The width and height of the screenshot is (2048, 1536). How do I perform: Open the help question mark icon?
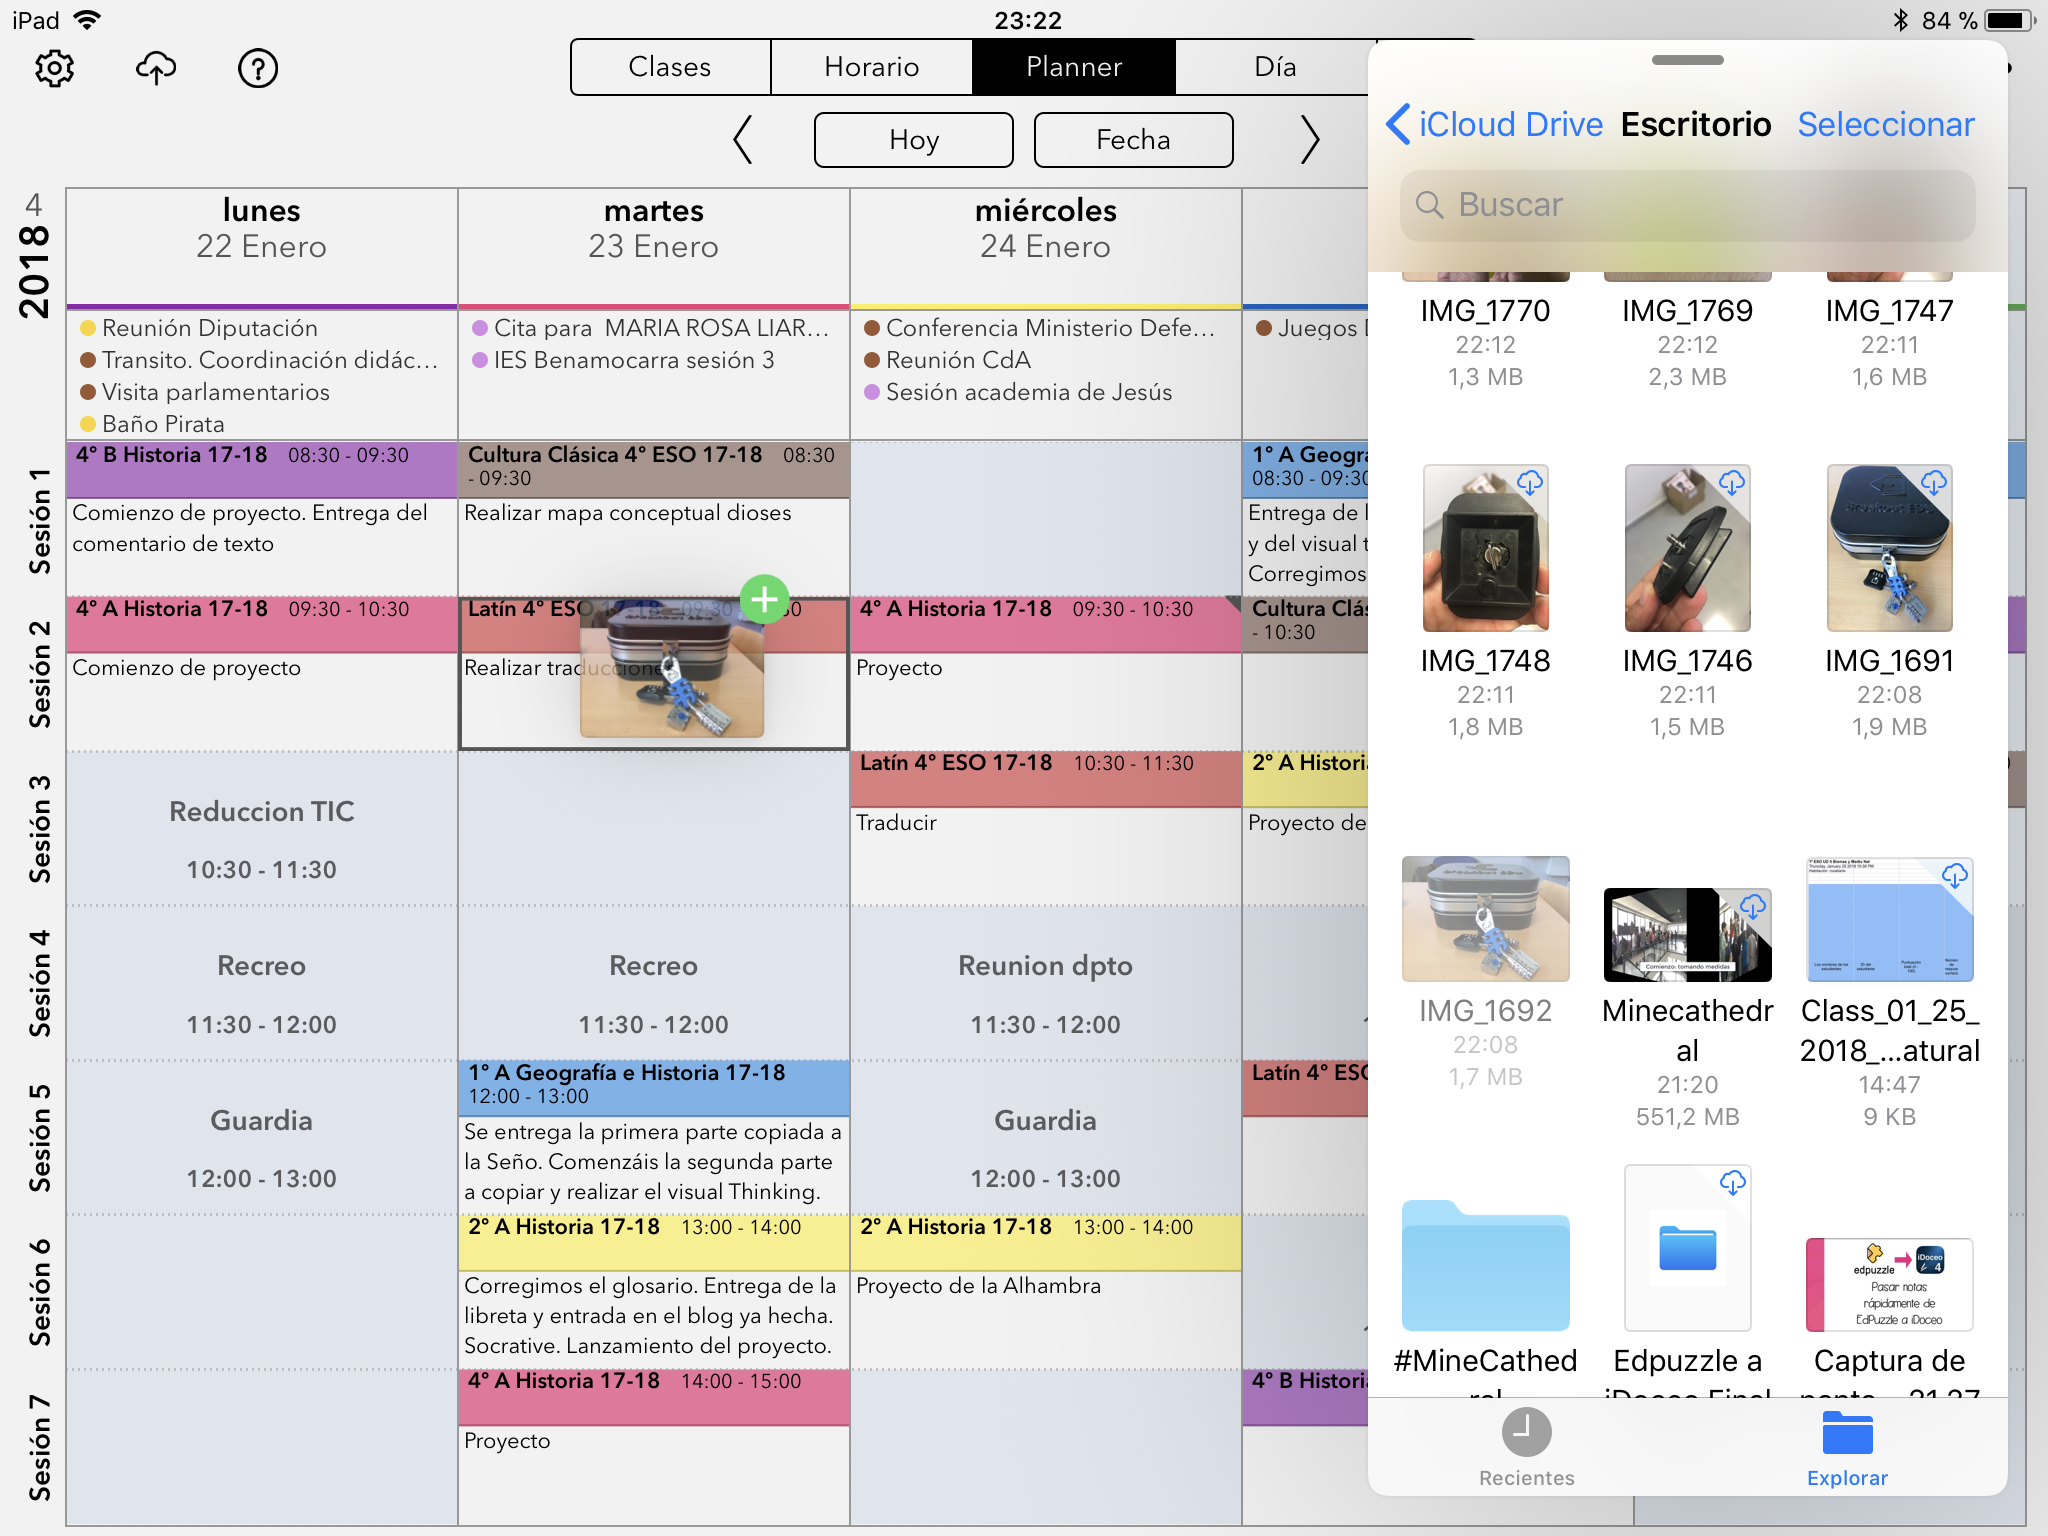[258, 68]
